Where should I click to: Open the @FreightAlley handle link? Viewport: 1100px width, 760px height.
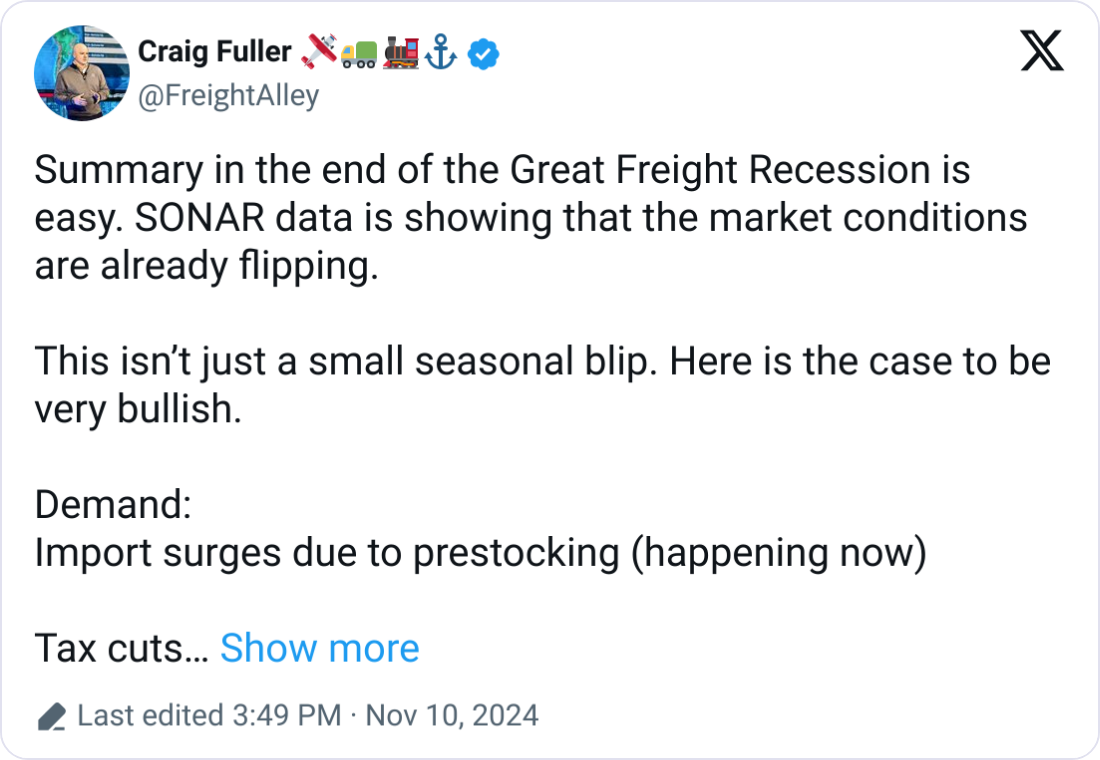pyautogui.click(x=229, y=95)
